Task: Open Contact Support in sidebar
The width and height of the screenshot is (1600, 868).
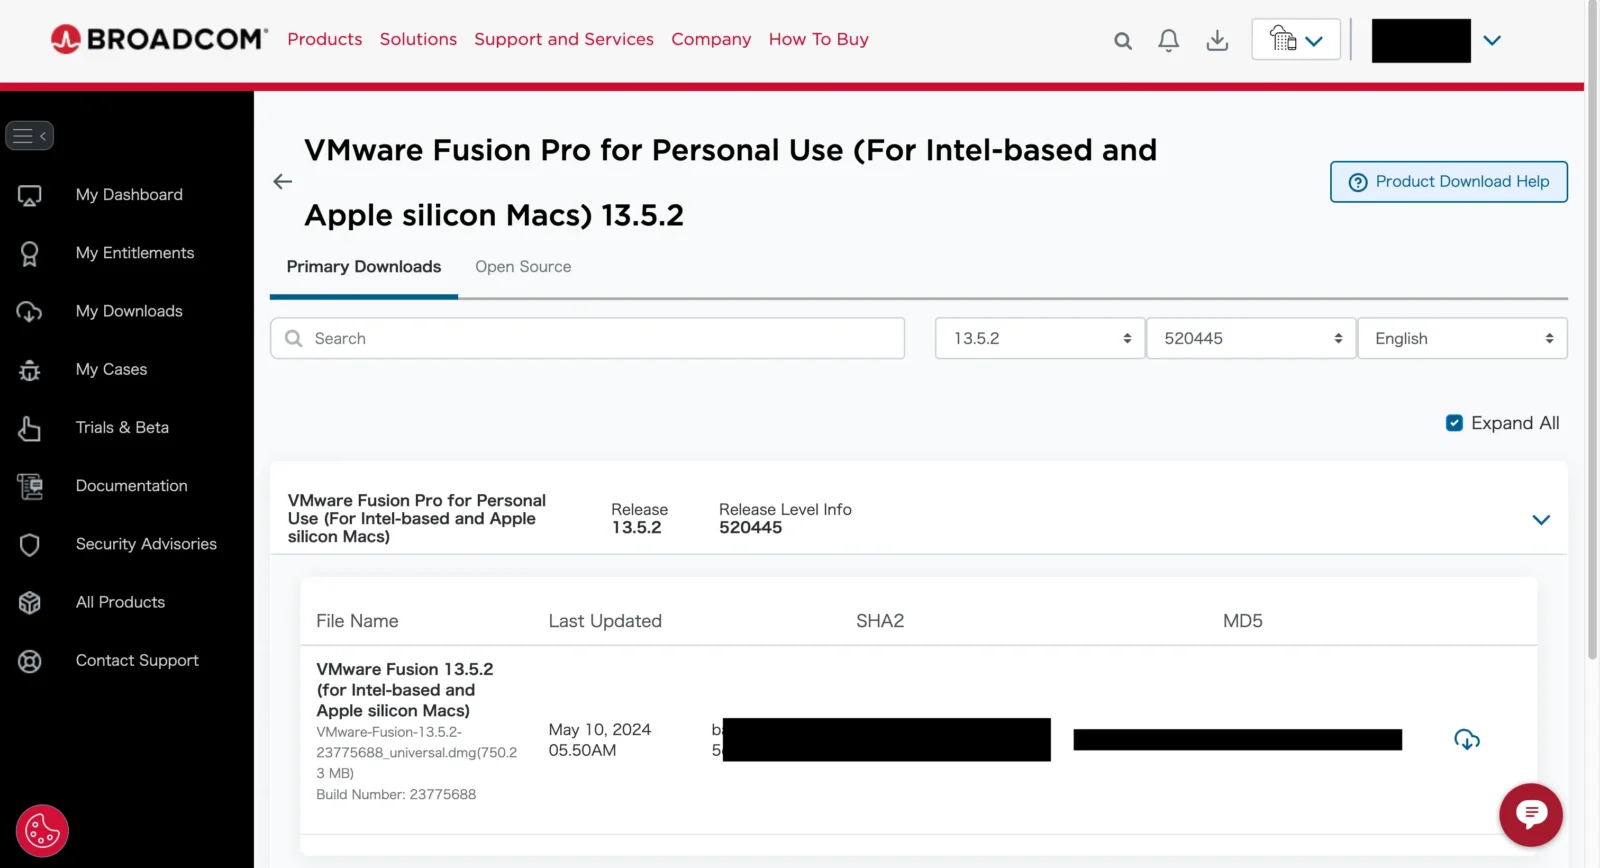Action: [x=137, y=660]
